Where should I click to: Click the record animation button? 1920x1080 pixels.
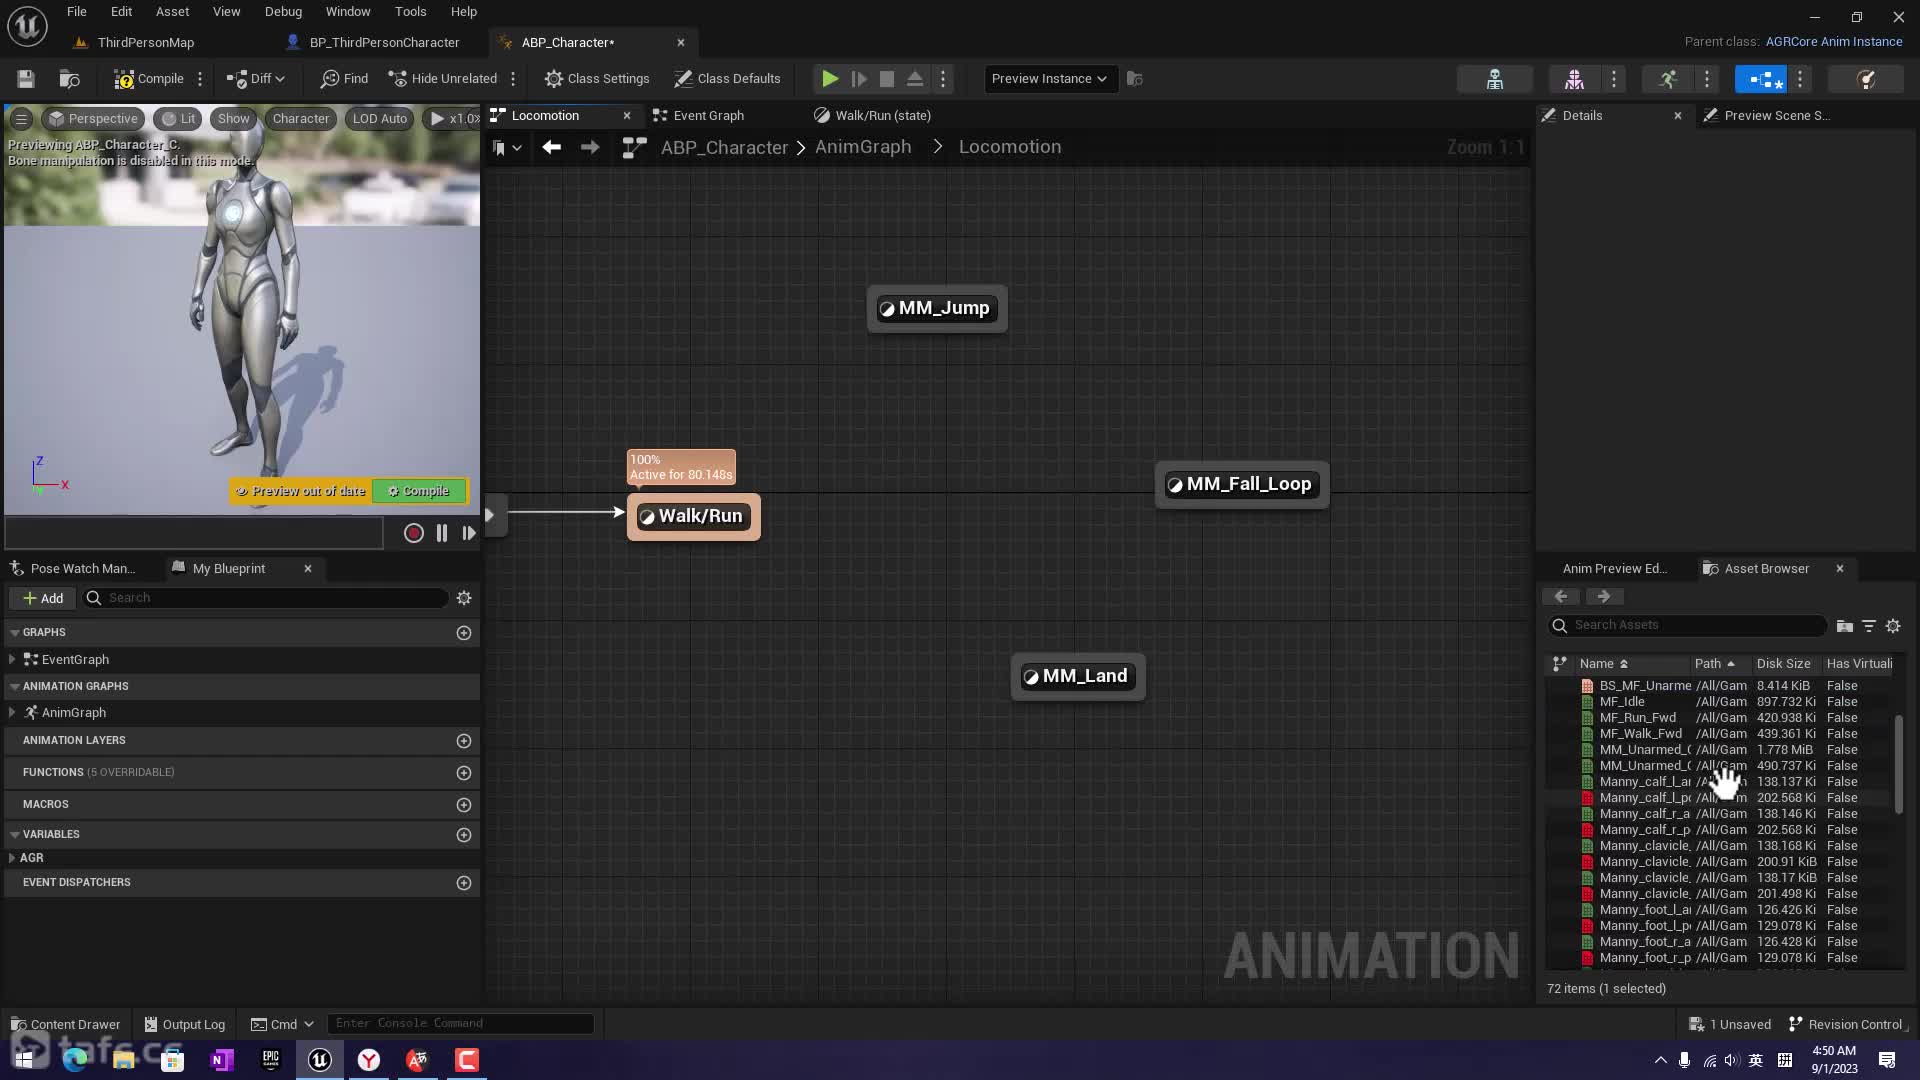click(x=413, y=533)
